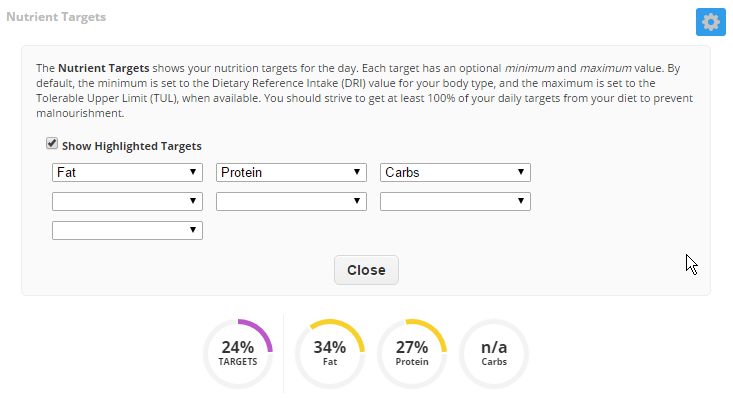Expand the empty dropdown below Protein
Image resolution: width=733 pixels, height=398 pixels.
pos(291,202)
